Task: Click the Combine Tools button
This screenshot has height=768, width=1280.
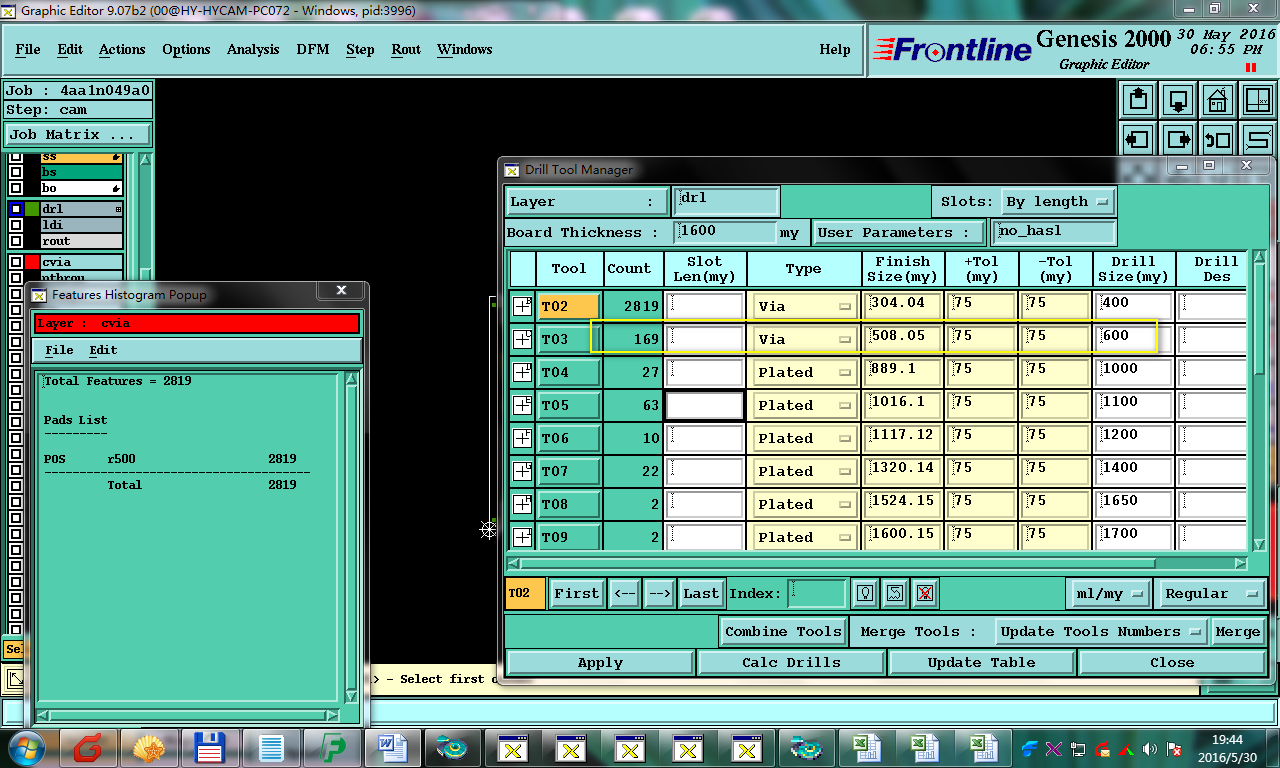Action: [x=784, y=631]
